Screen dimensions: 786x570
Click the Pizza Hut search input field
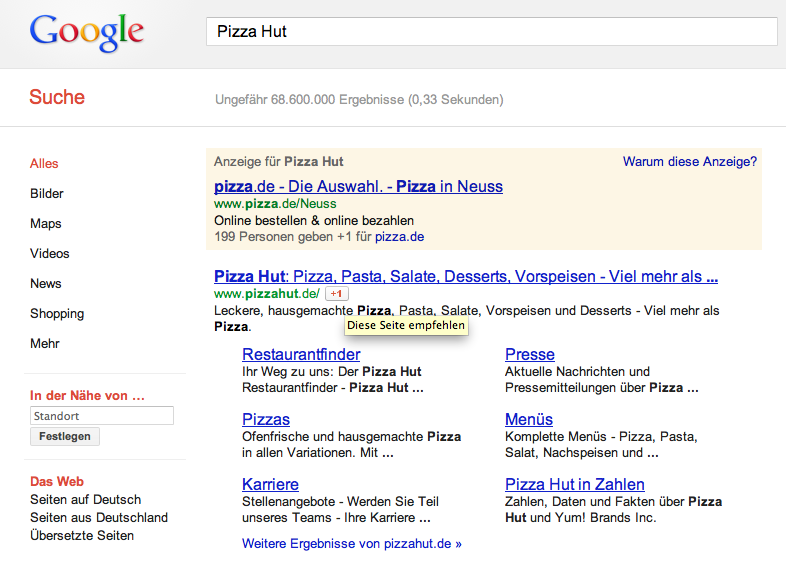pyautogui.click(x=491, y=31)
